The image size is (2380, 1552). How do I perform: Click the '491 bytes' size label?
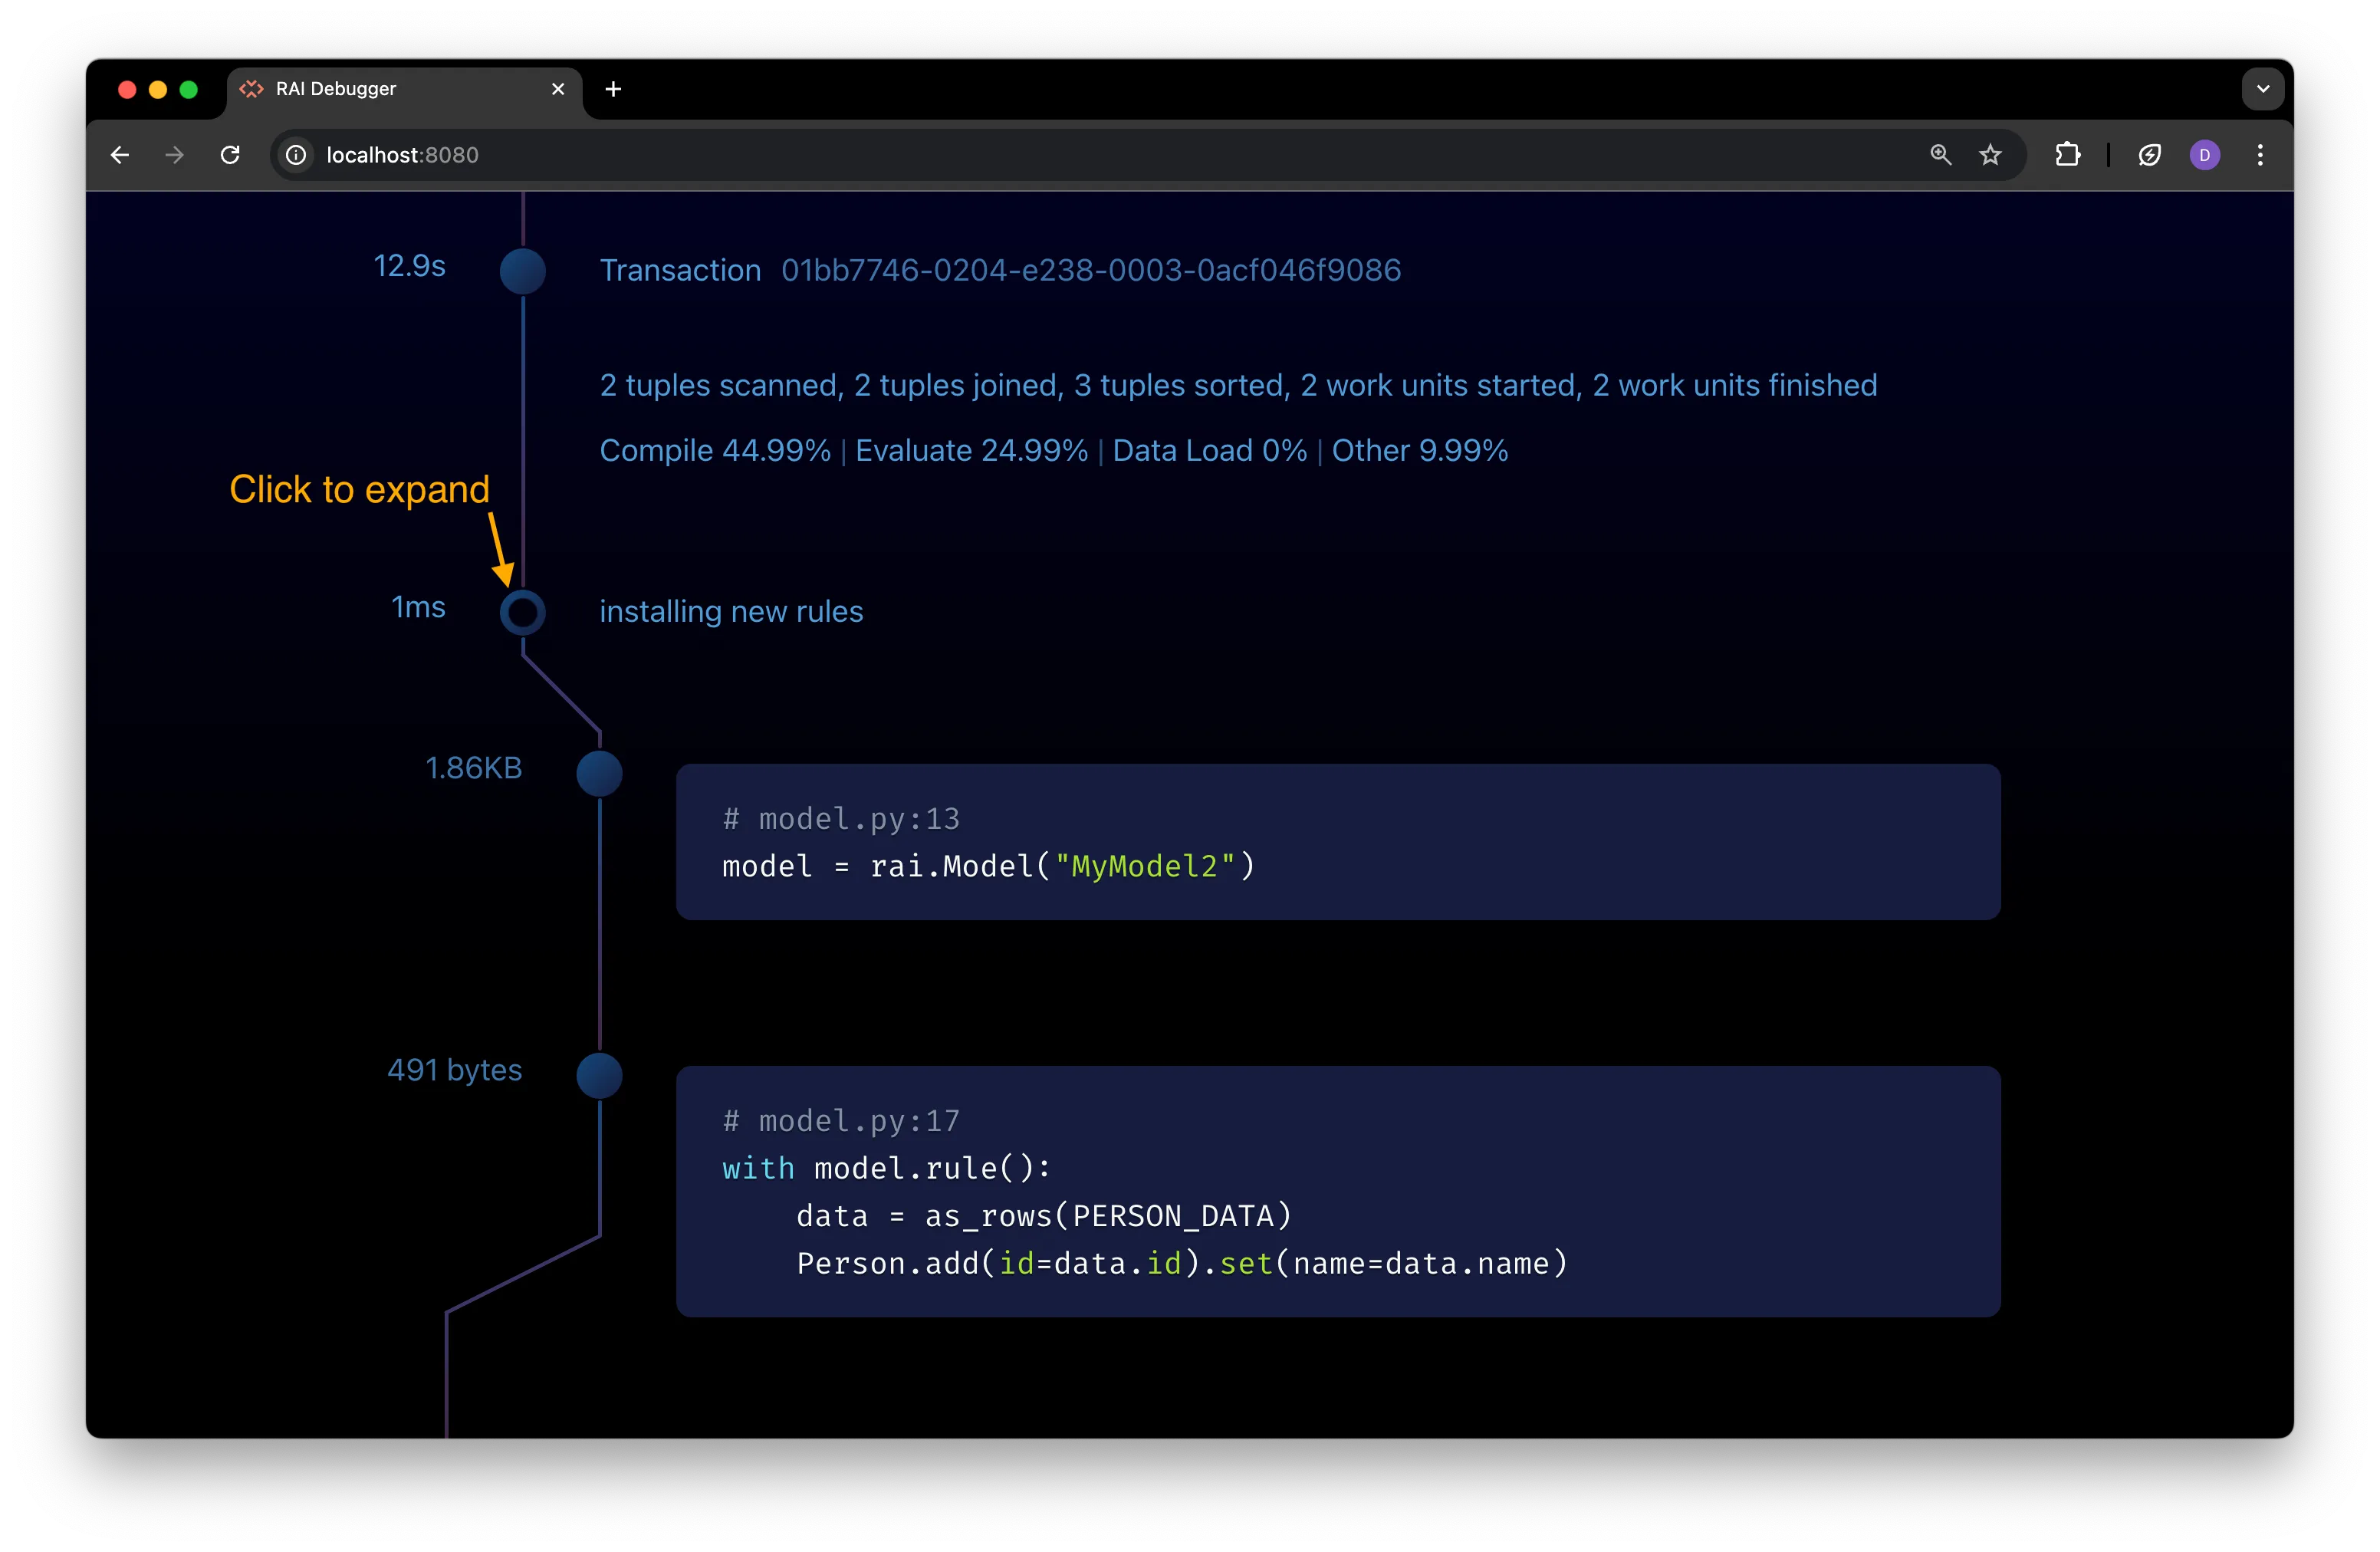(455, 1070)
